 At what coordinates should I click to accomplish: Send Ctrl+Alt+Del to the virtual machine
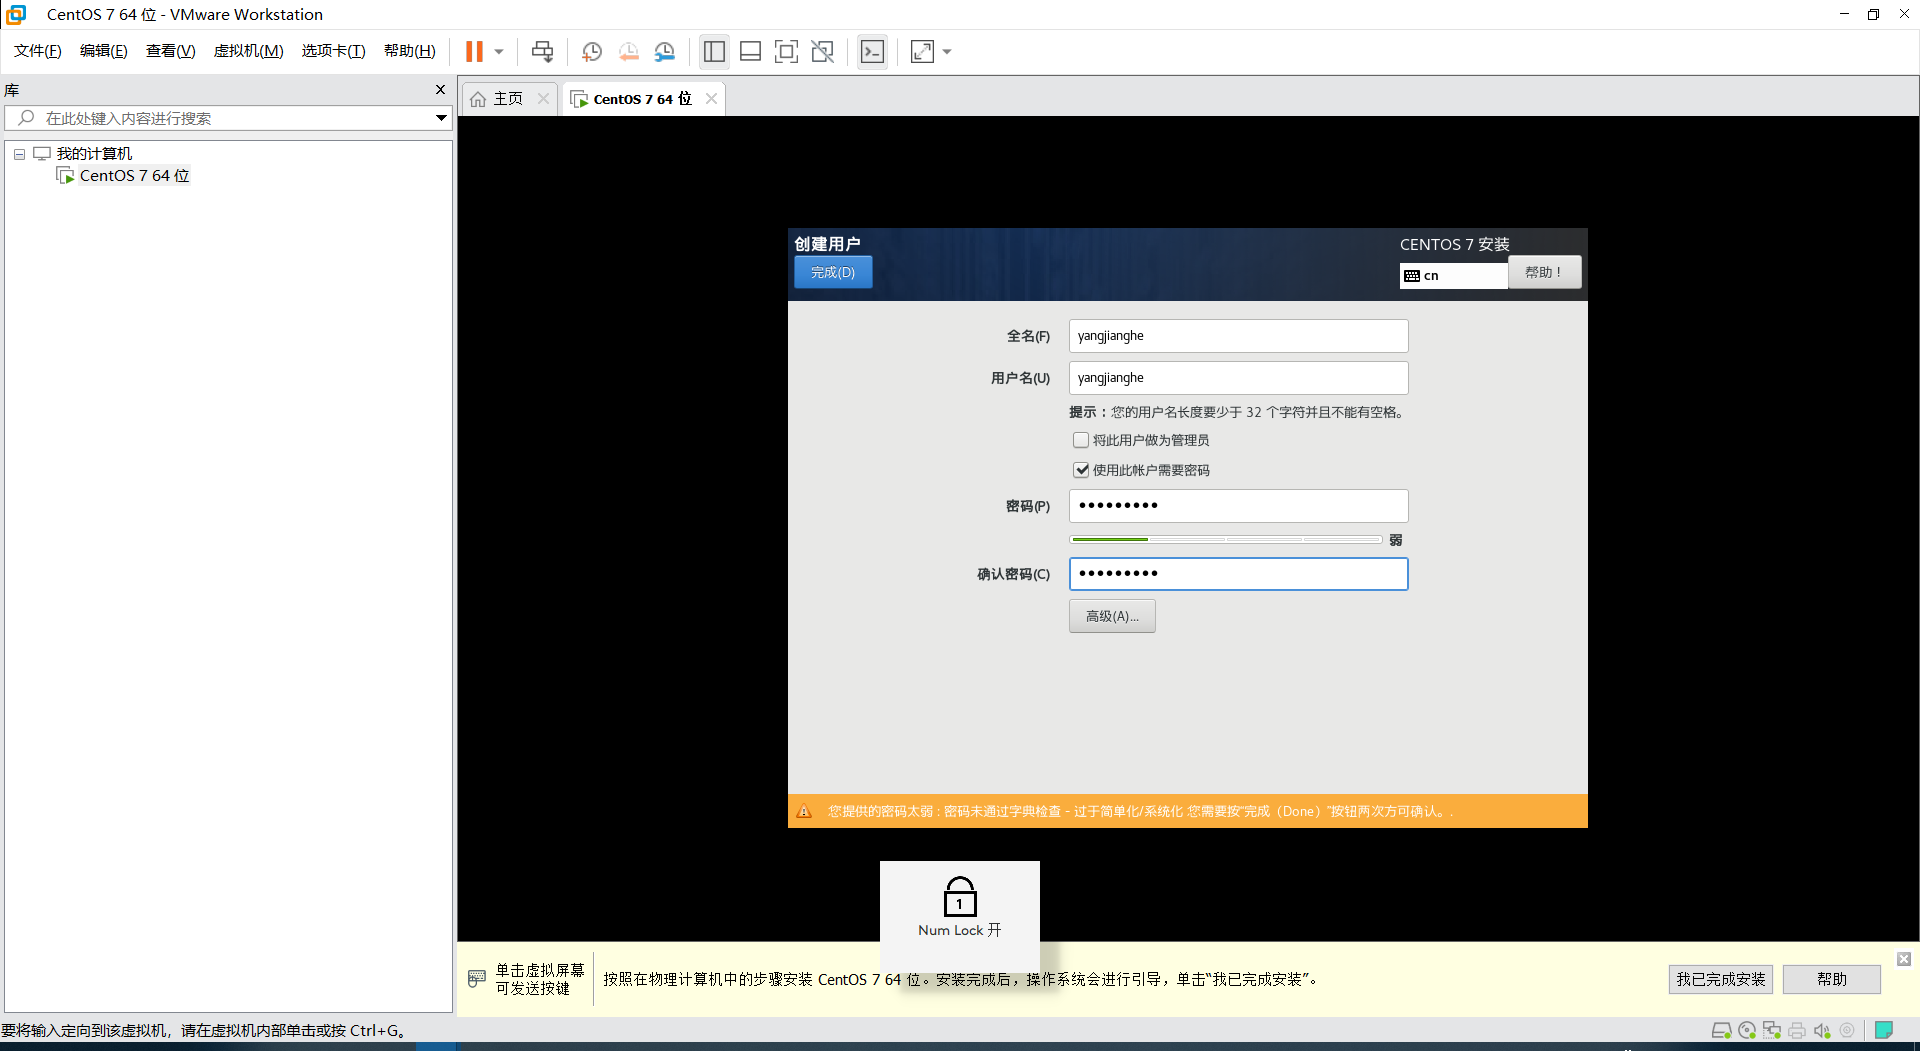542,51
